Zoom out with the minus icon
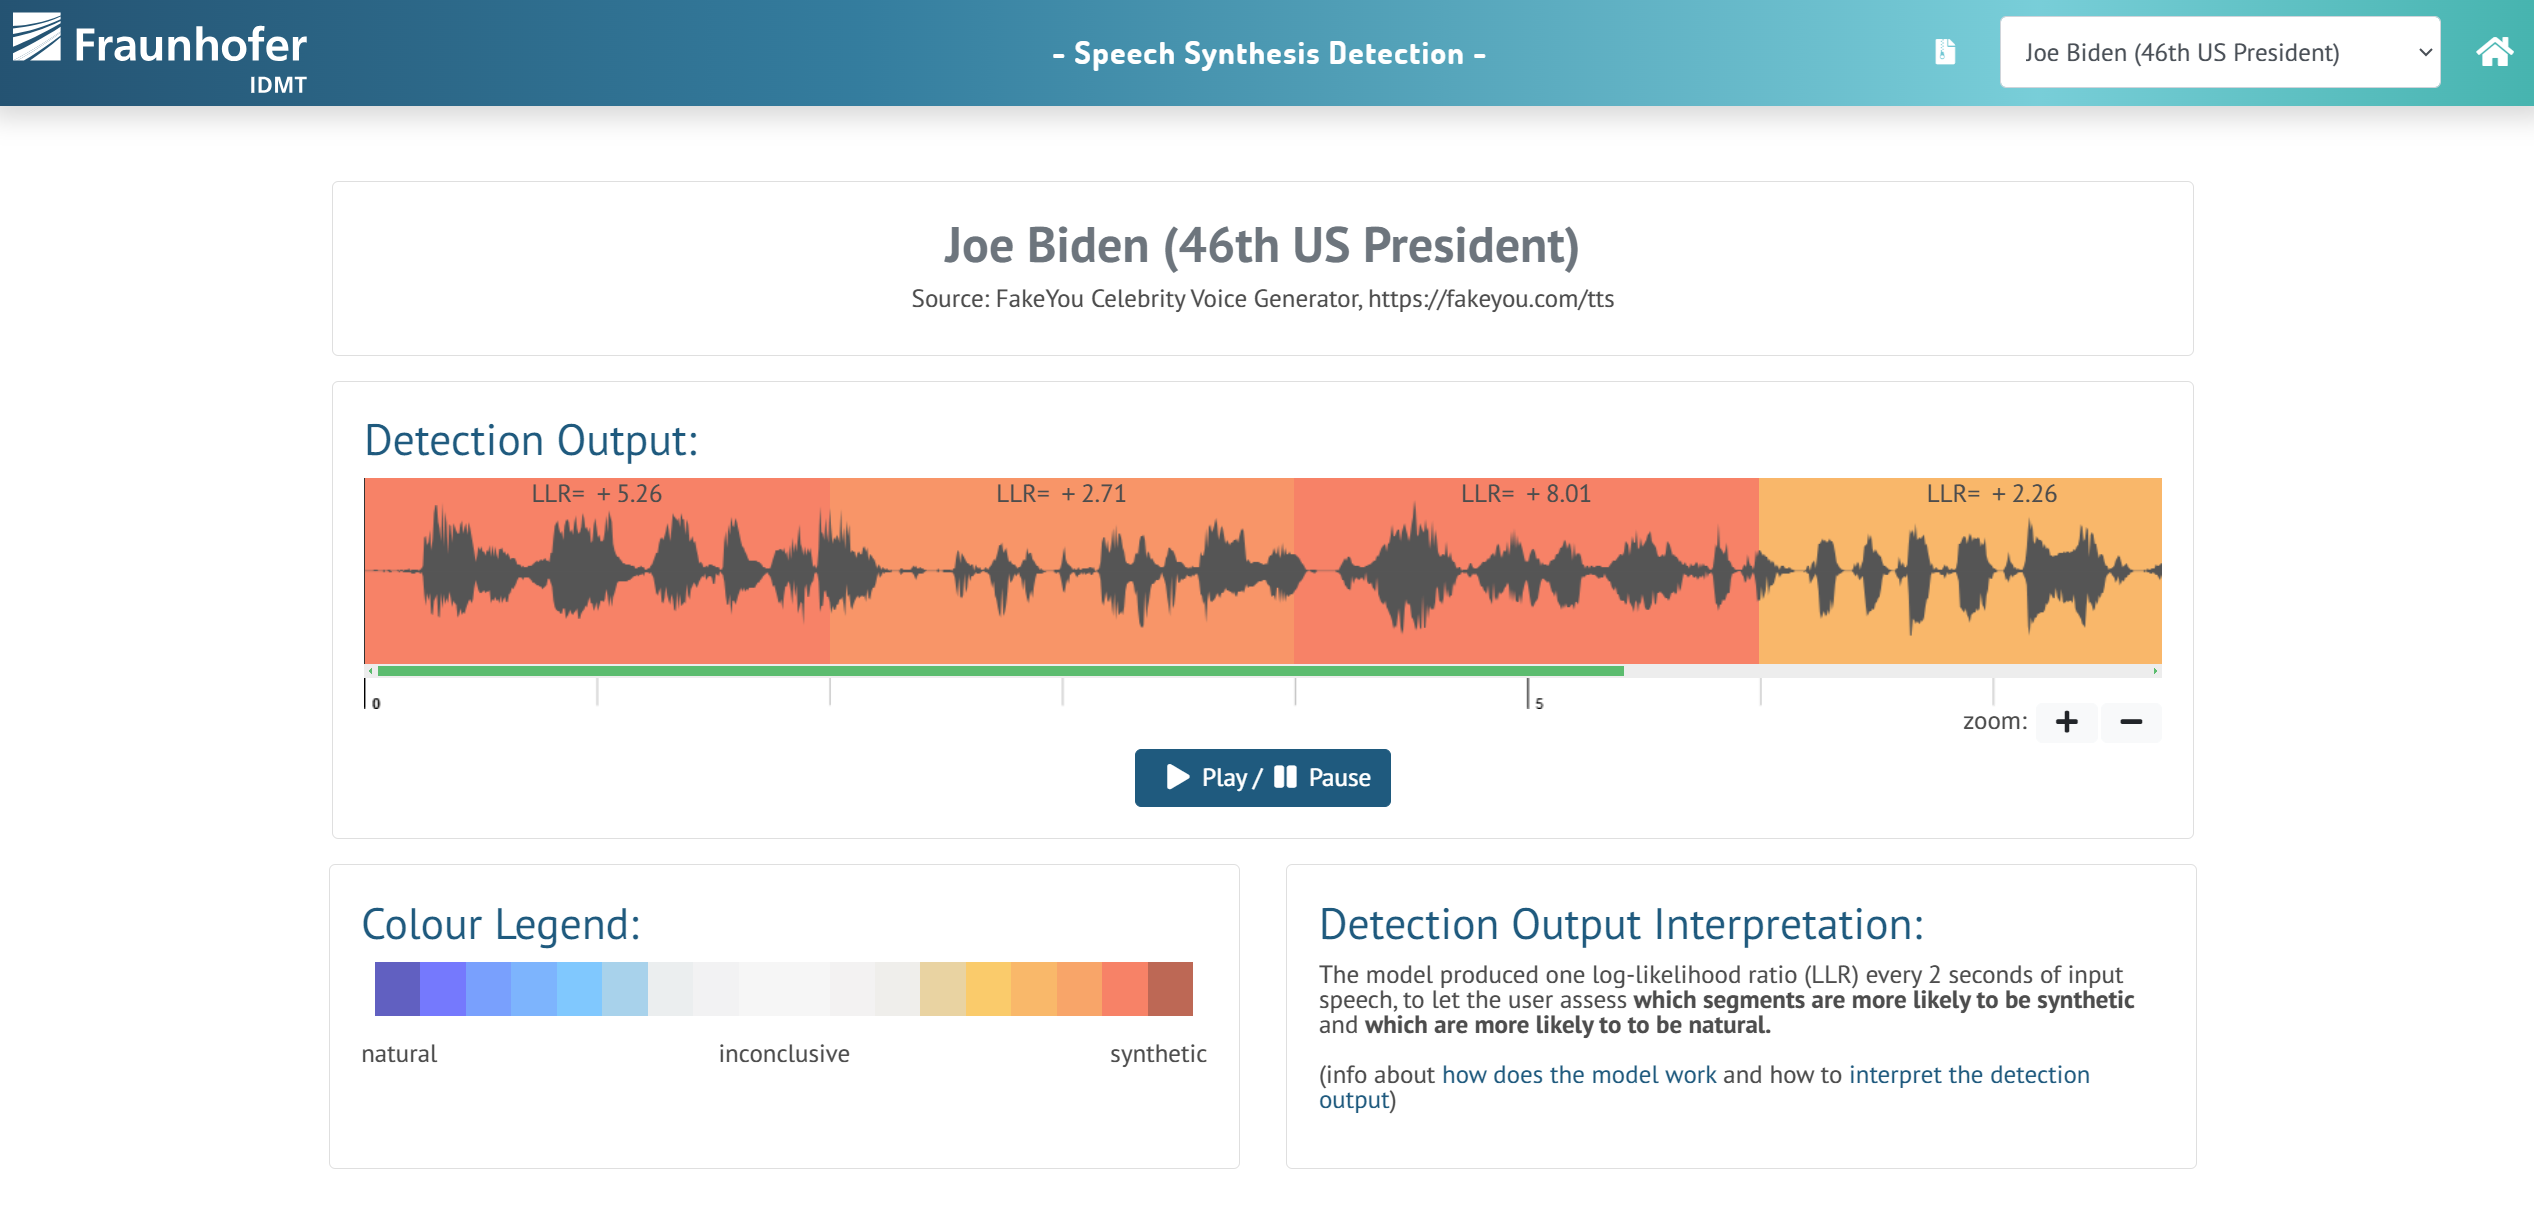The width and height of the screenshot is (2534, 1217). click(x=2130, y=722)
